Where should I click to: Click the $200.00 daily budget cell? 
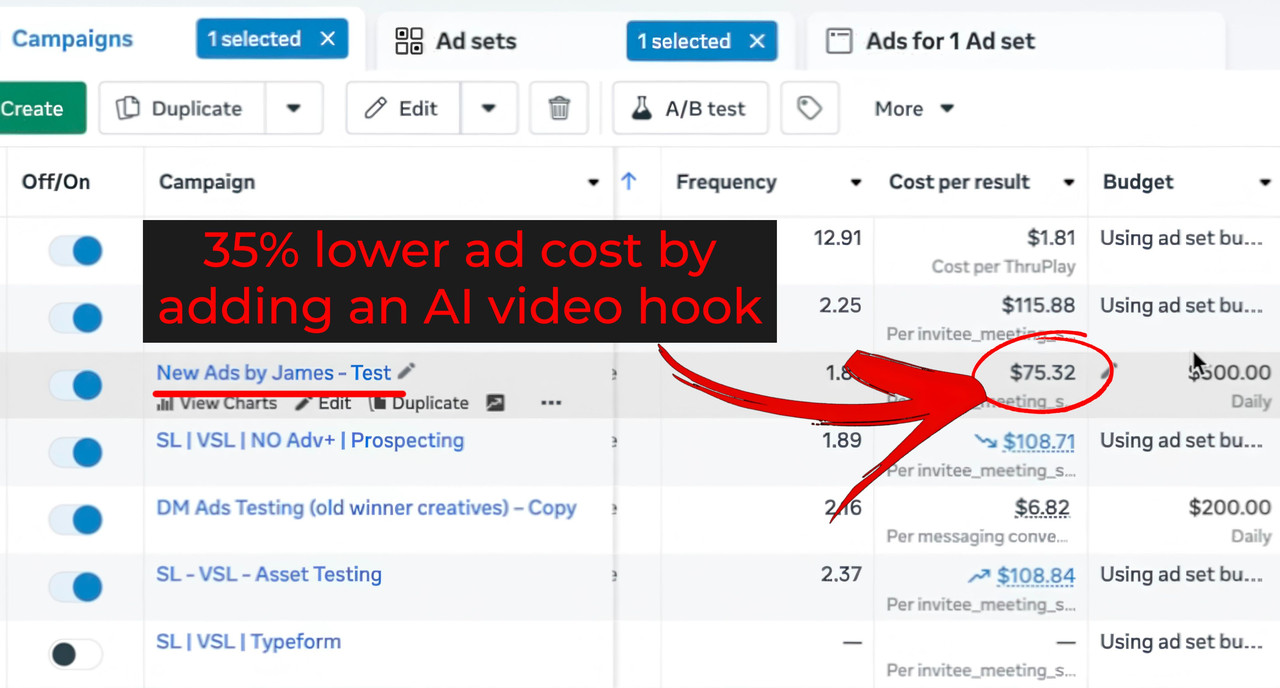(1230, 508)
